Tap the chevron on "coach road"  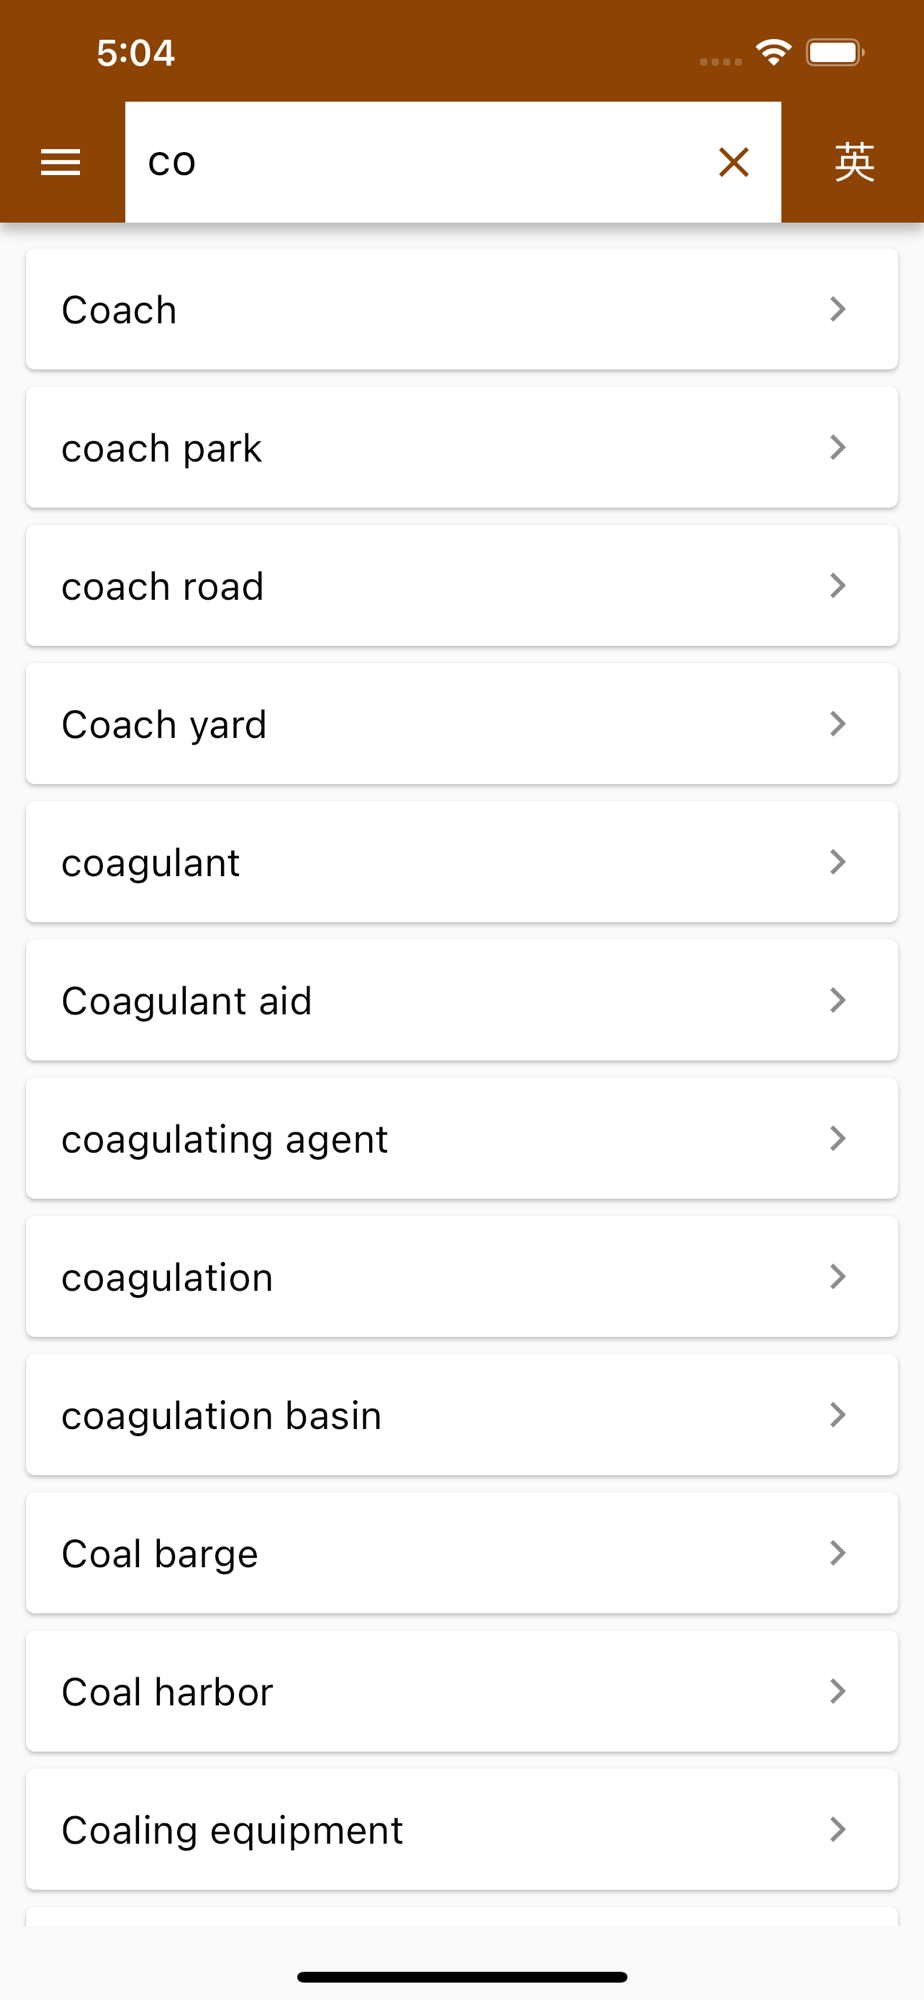tap(838, 586)
